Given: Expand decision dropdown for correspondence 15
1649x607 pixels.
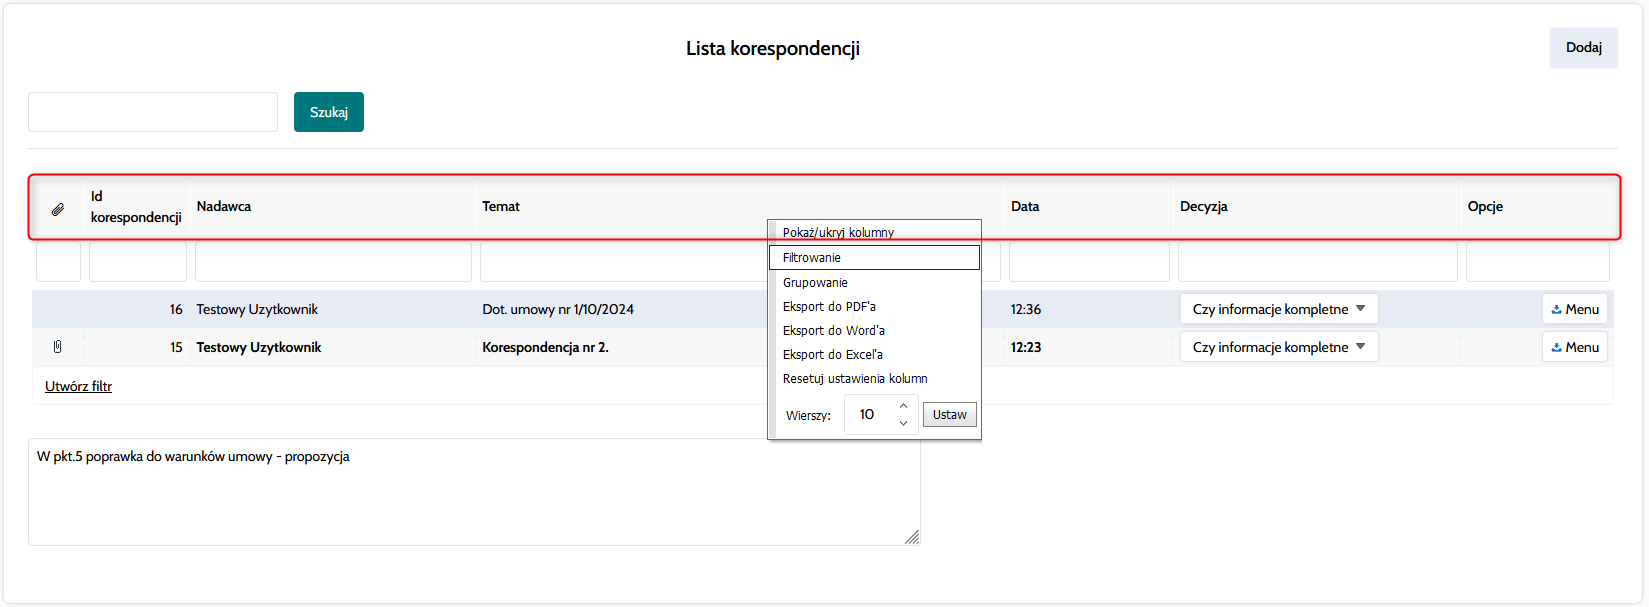Looking at the screenshot, I should pos(1278,347).
